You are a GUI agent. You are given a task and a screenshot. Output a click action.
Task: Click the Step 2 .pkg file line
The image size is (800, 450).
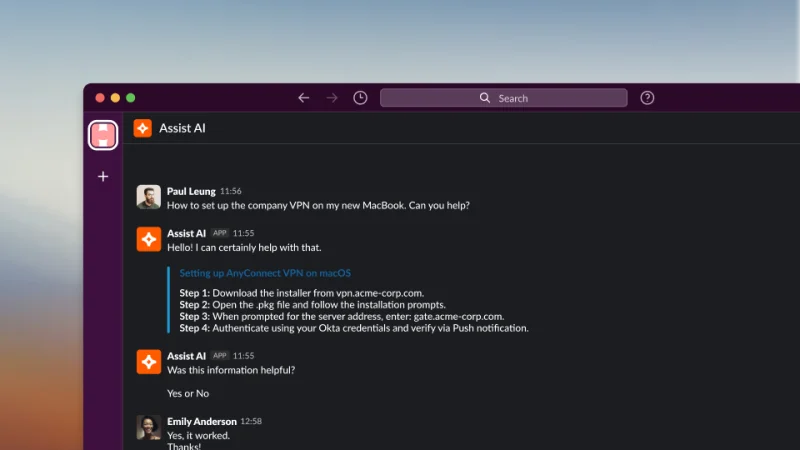[313, 305]
